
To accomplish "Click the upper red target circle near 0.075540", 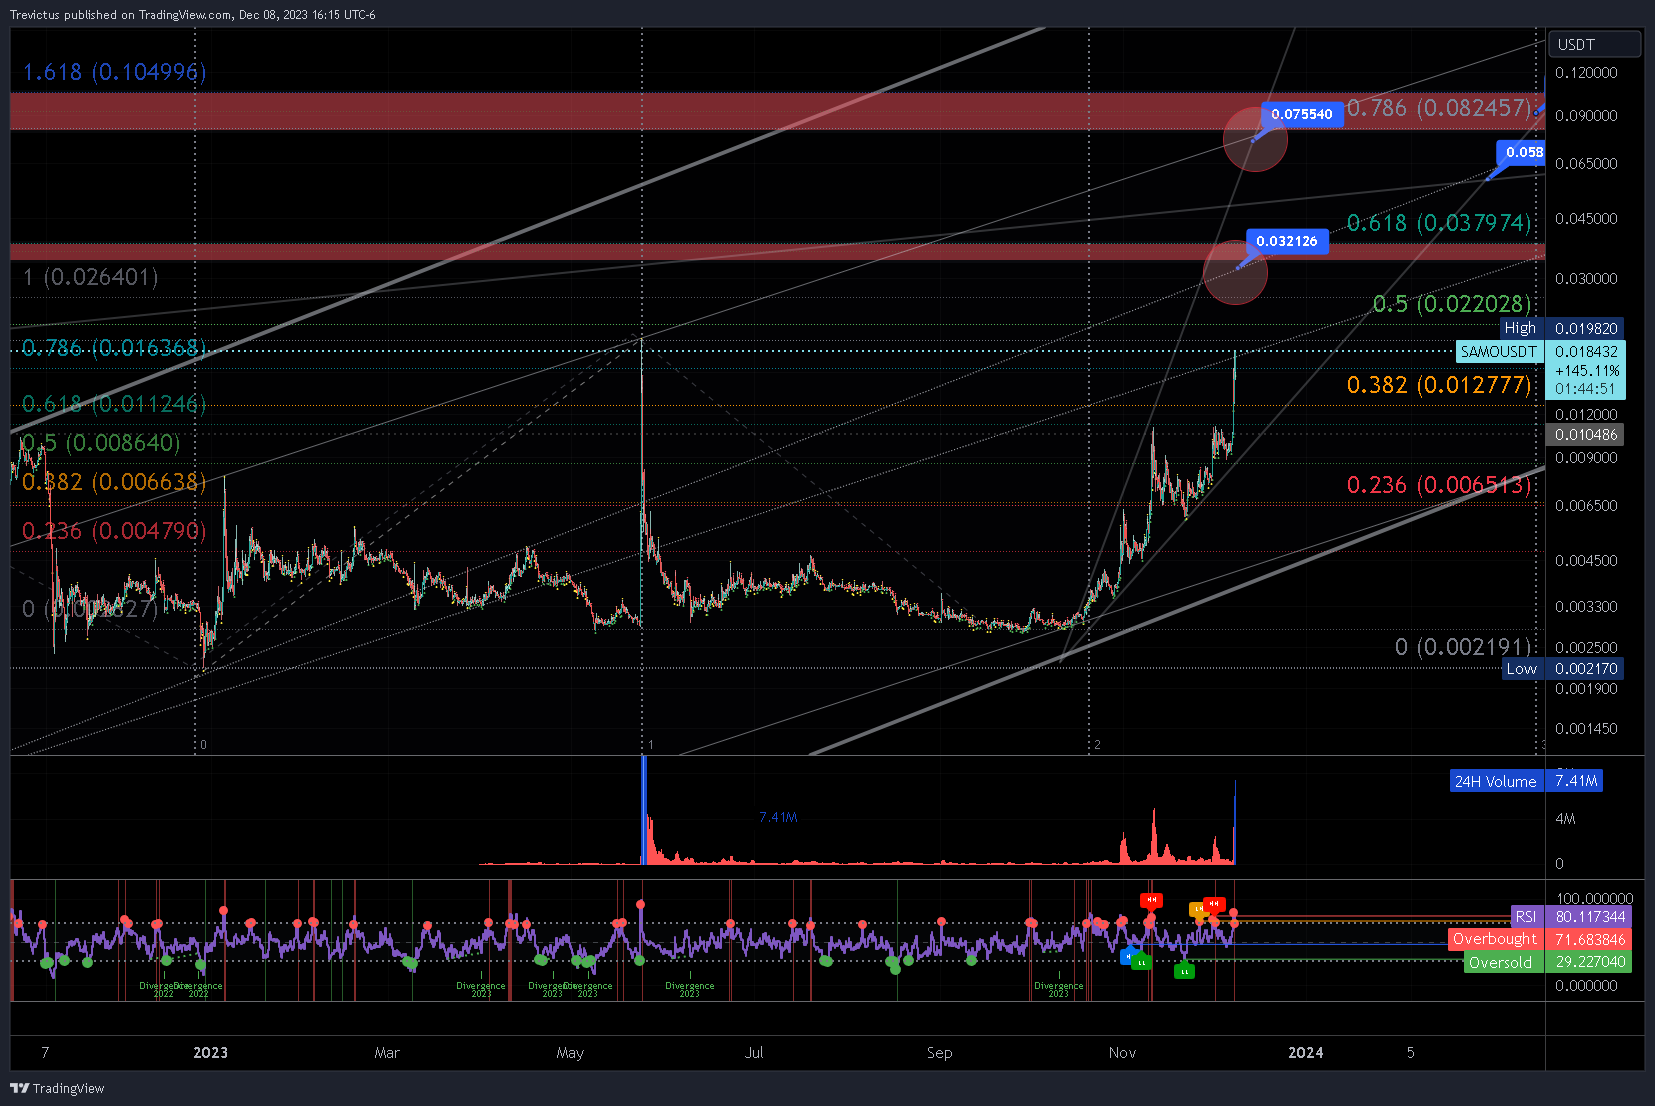I will tap(1255, 139).
